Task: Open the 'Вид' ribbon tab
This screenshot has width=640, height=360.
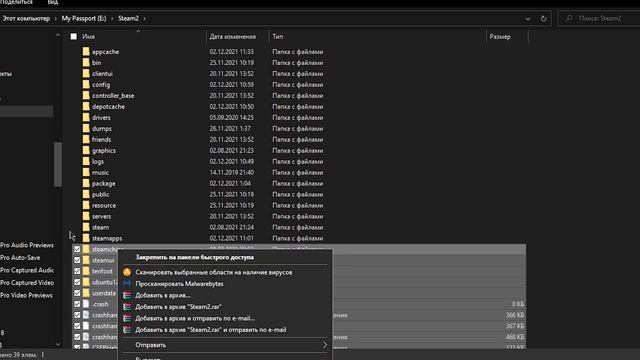Action: pos(53,2)
